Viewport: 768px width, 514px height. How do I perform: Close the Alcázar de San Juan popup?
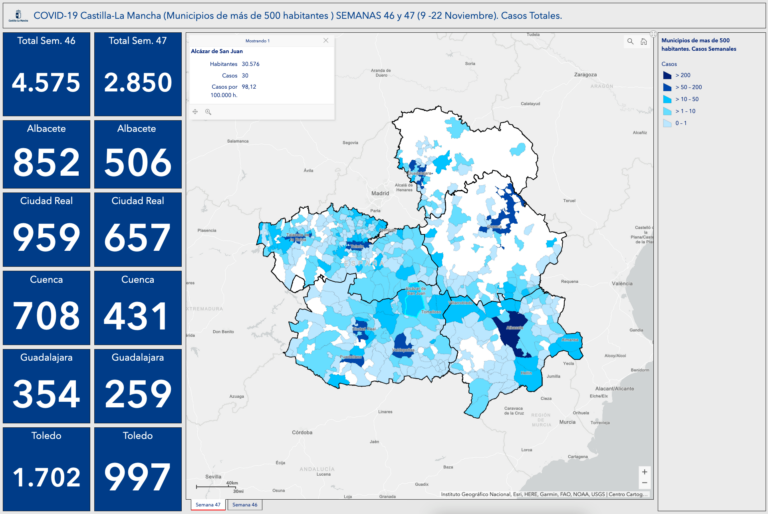coord(325,40)
